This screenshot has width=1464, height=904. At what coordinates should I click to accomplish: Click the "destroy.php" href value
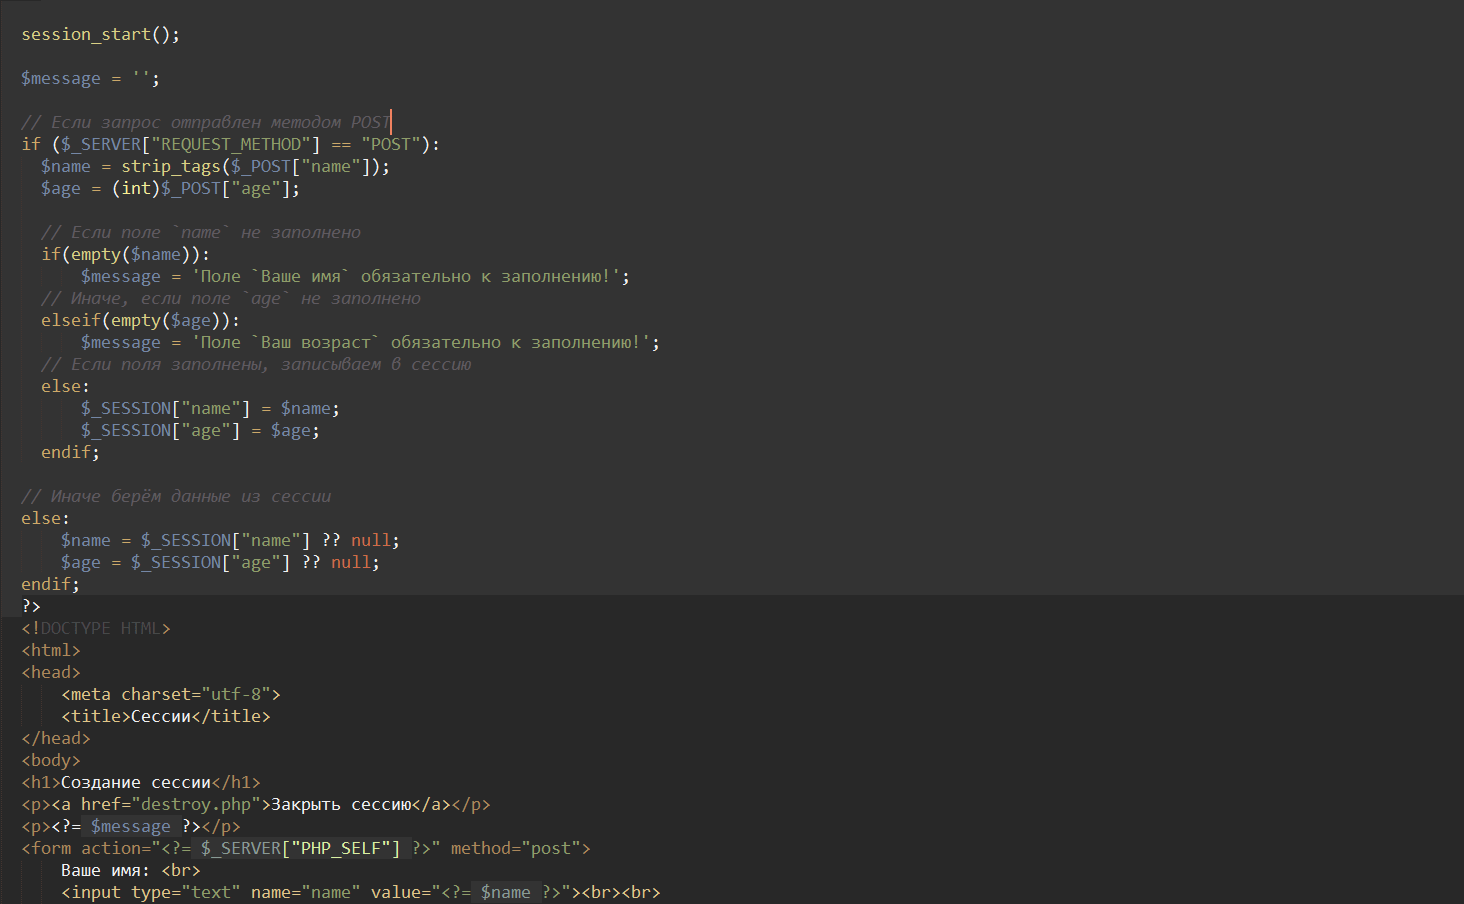click(195, 804)
